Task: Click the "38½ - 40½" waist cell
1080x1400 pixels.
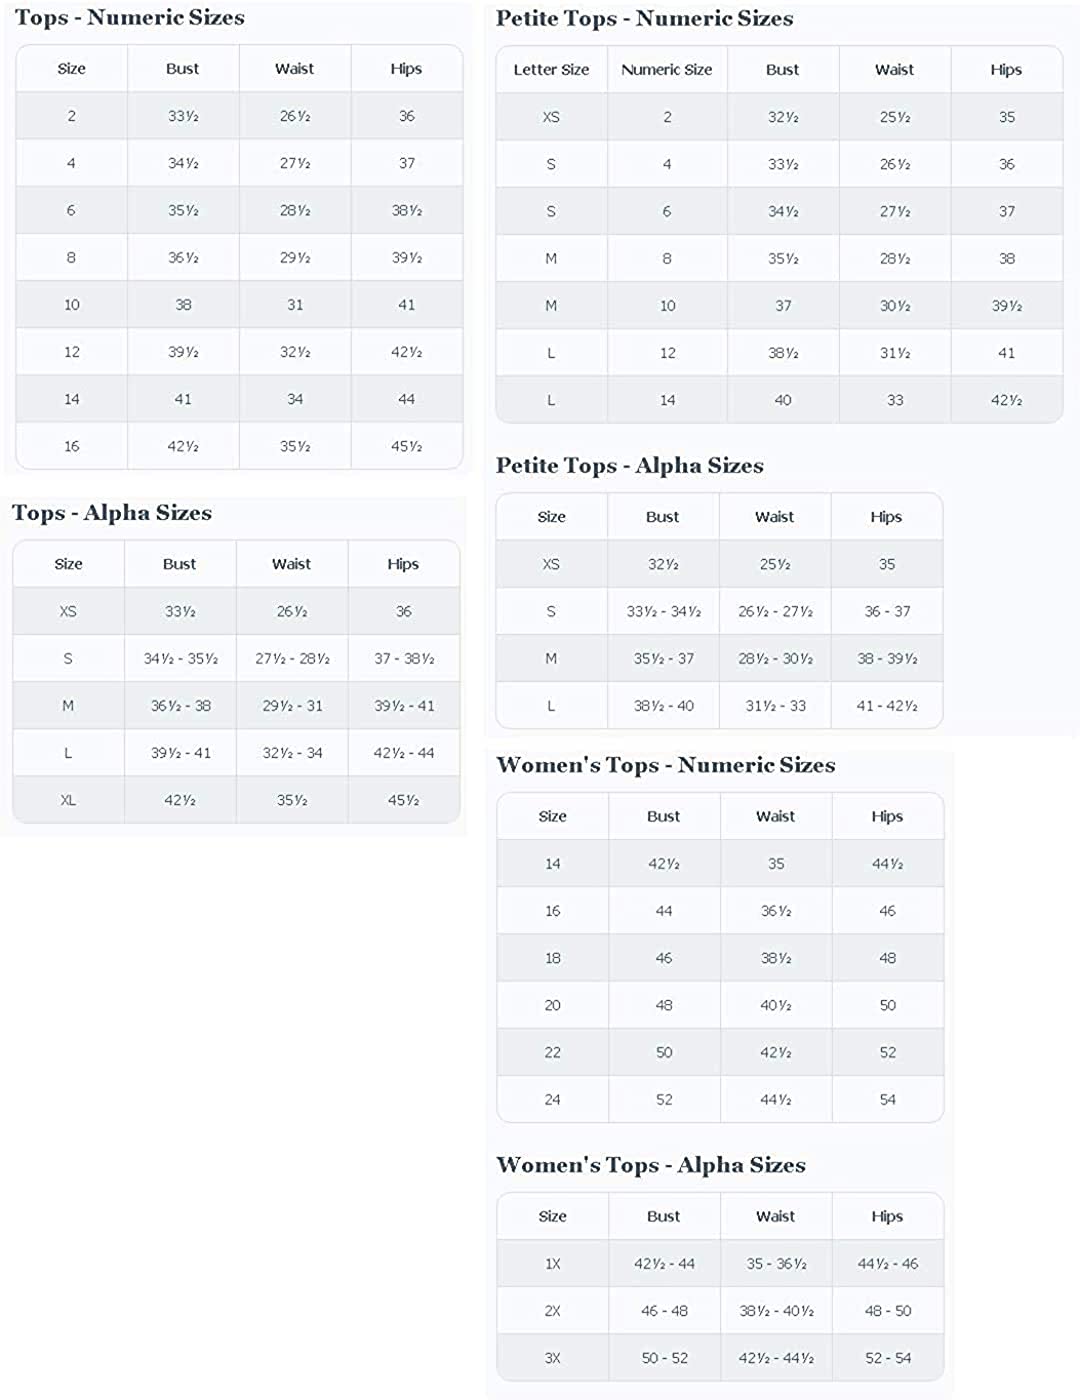Action: pyautogui.click(x=776, y=1311)
